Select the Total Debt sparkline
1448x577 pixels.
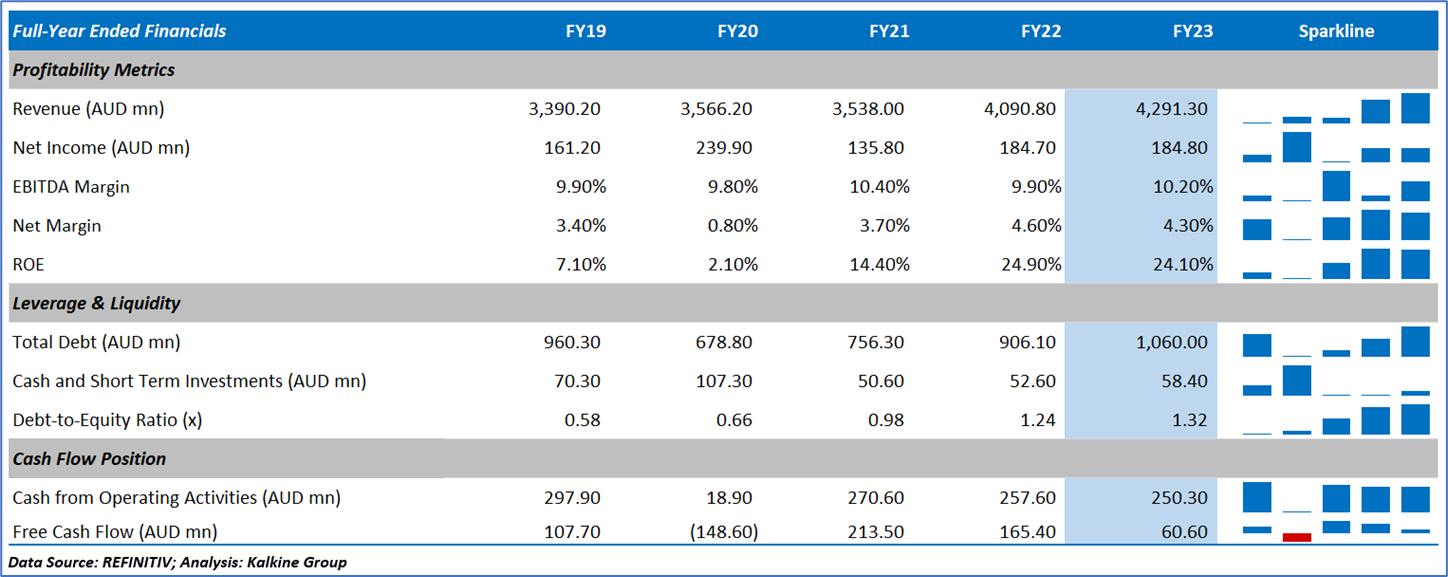pyautogui.click(x=1336, y=342)
